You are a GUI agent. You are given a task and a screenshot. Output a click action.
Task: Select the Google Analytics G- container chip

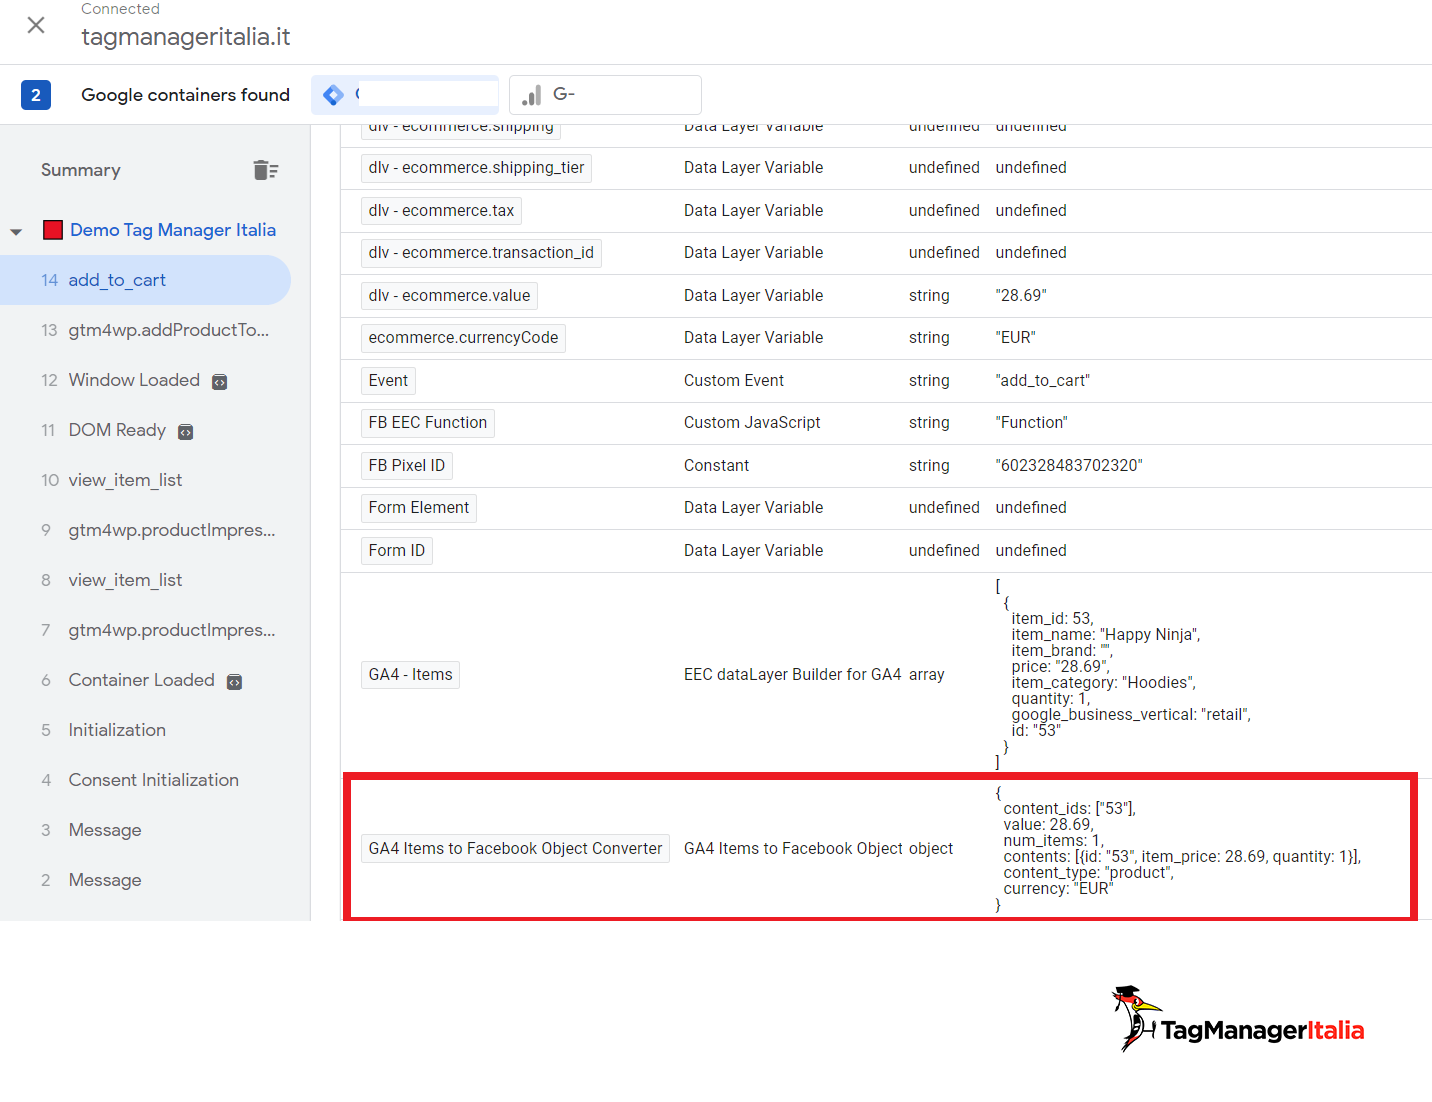pyautogui.click(x=605, y=95)
